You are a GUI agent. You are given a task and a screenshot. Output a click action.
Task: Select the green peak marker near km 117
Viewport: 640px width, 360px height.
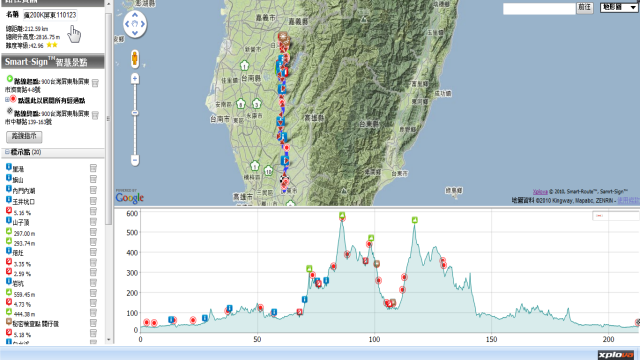414,220
